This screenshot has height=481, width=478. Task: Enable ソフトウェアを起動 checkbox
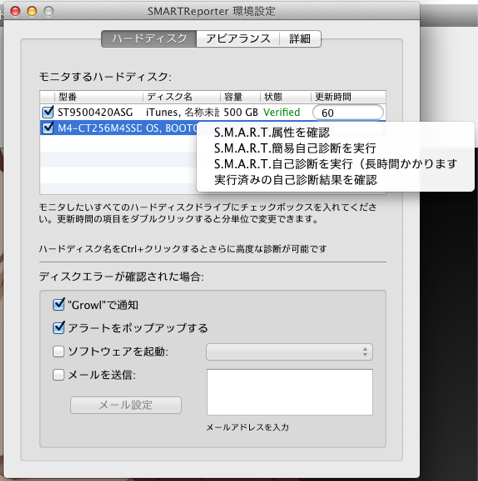tap(59, 351)
